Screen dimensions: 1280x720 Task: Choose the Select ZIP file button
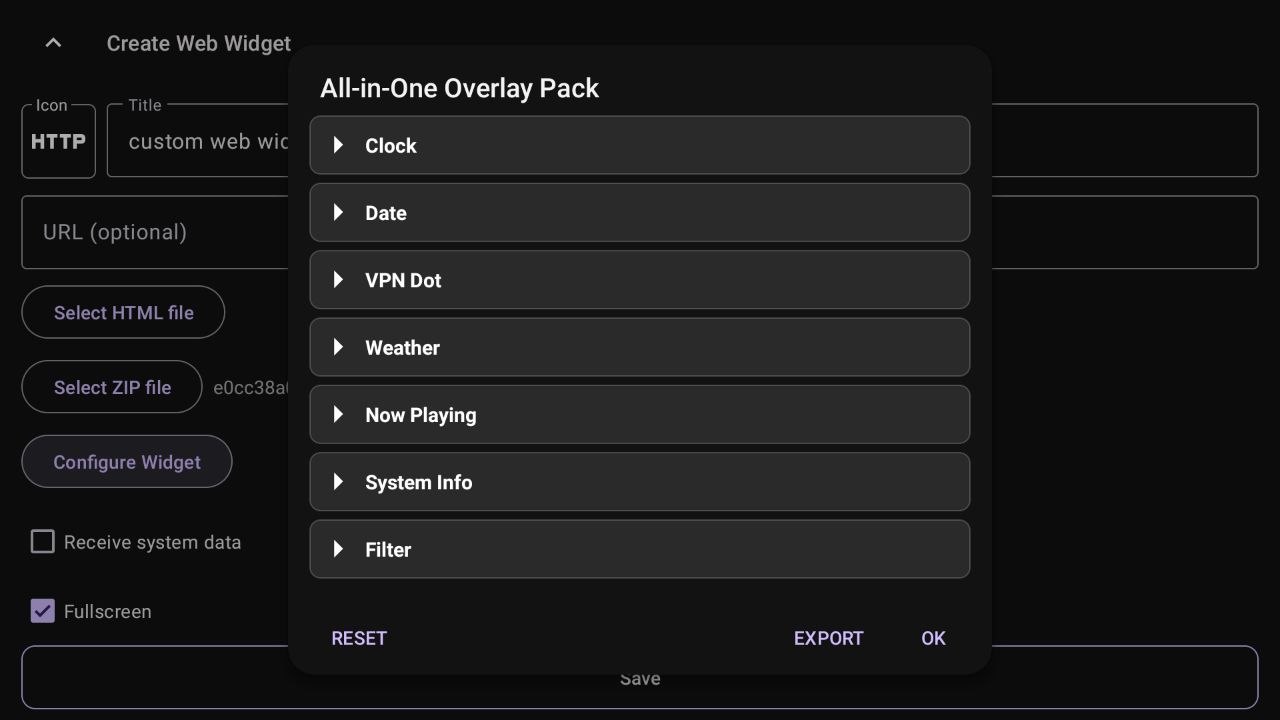tap(112, 387)
